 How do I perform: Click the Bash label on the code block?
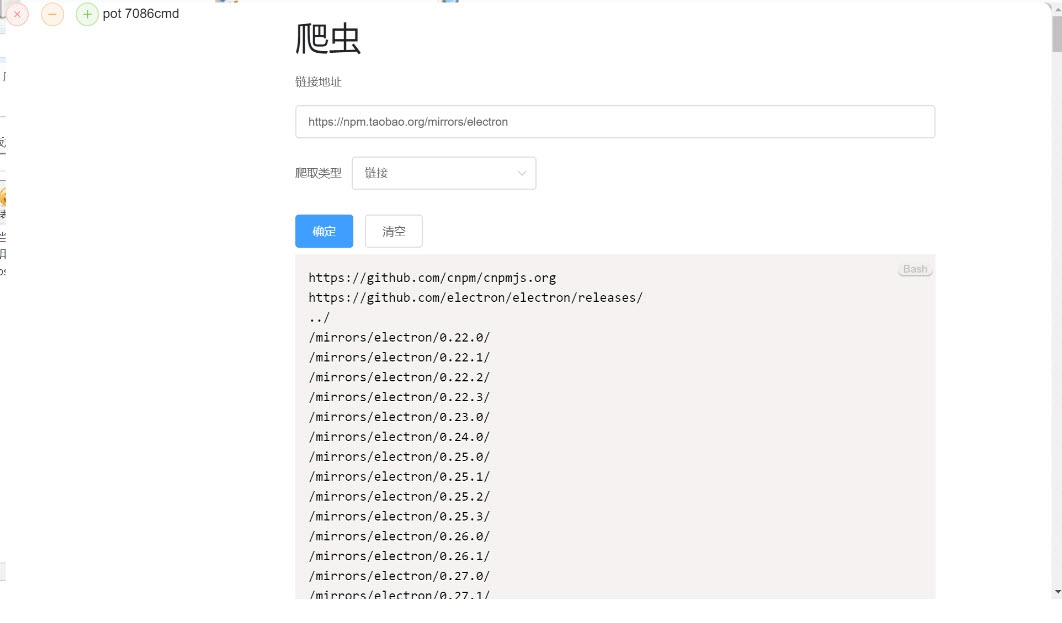(915, 270)
